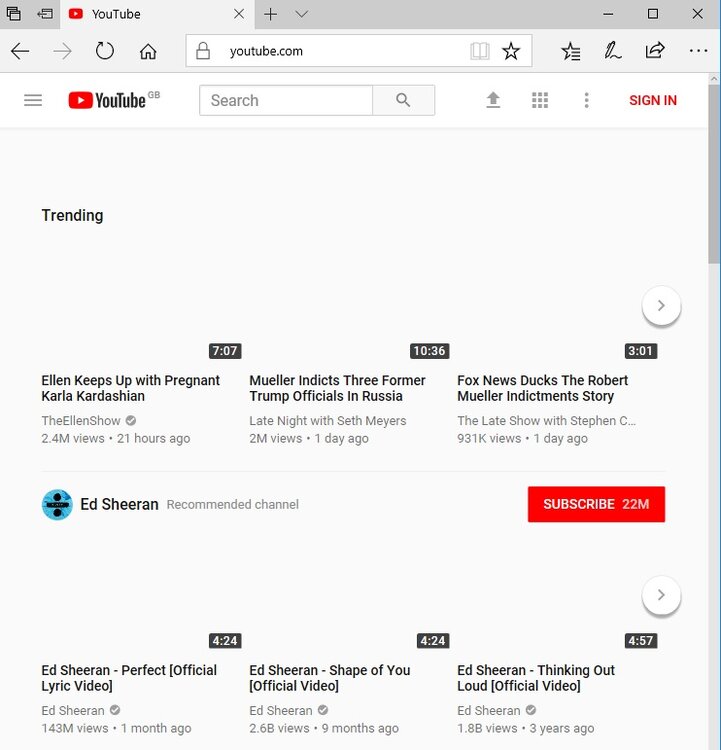This screenshot has height=750, width=721.
Task: Add page to favorites star
Action: point(511,51)
